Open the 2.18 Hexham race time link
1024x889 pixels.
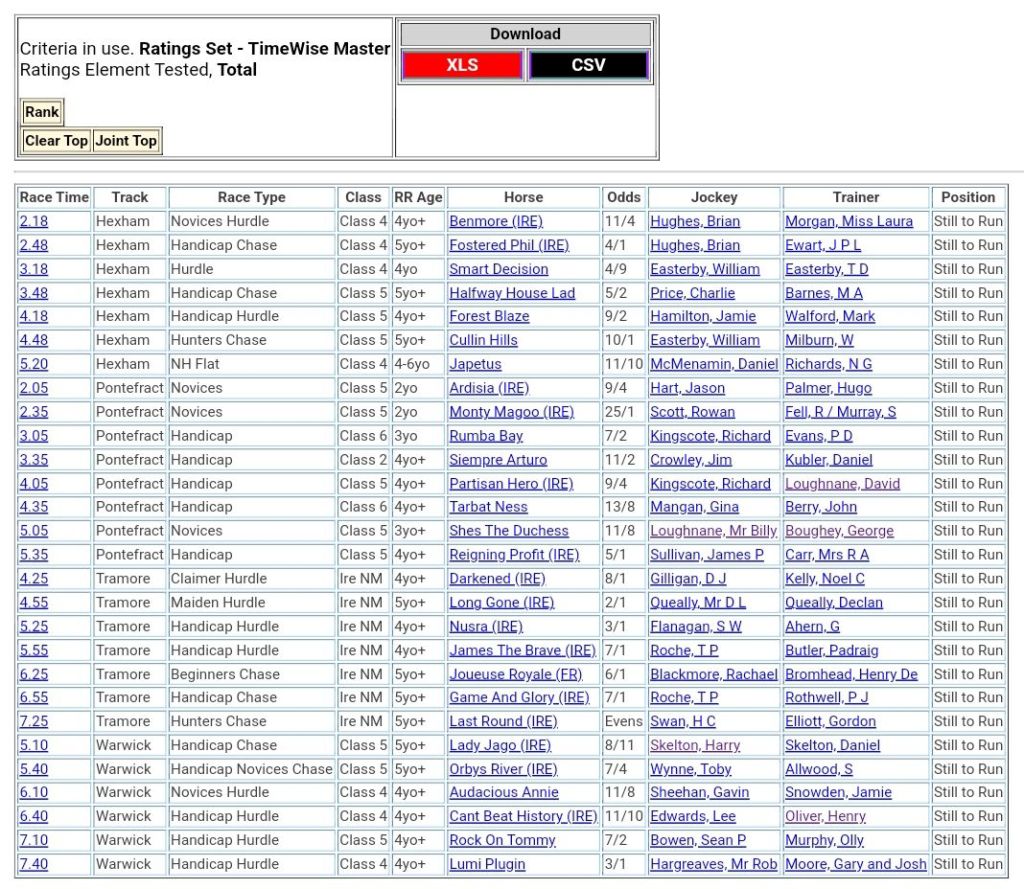tap(33, 221)
